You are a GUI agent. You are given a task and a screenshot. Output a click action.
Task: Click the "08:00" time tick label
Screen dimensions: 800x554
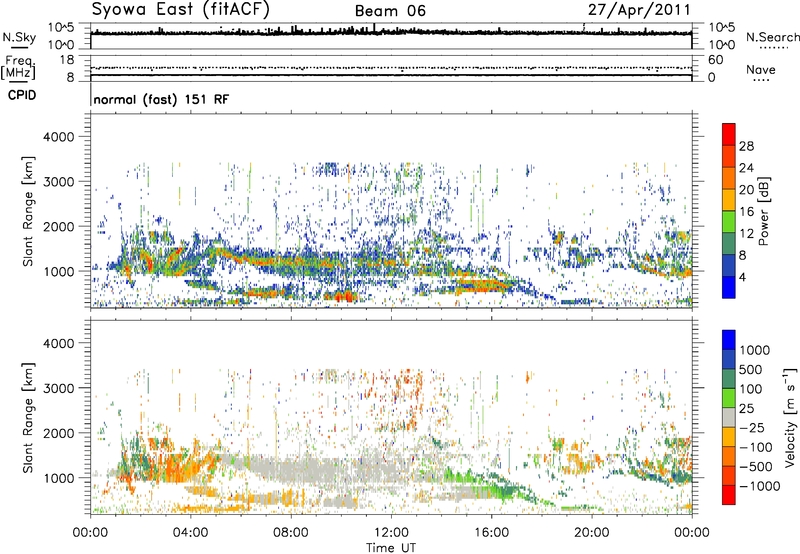click(291, 533)
